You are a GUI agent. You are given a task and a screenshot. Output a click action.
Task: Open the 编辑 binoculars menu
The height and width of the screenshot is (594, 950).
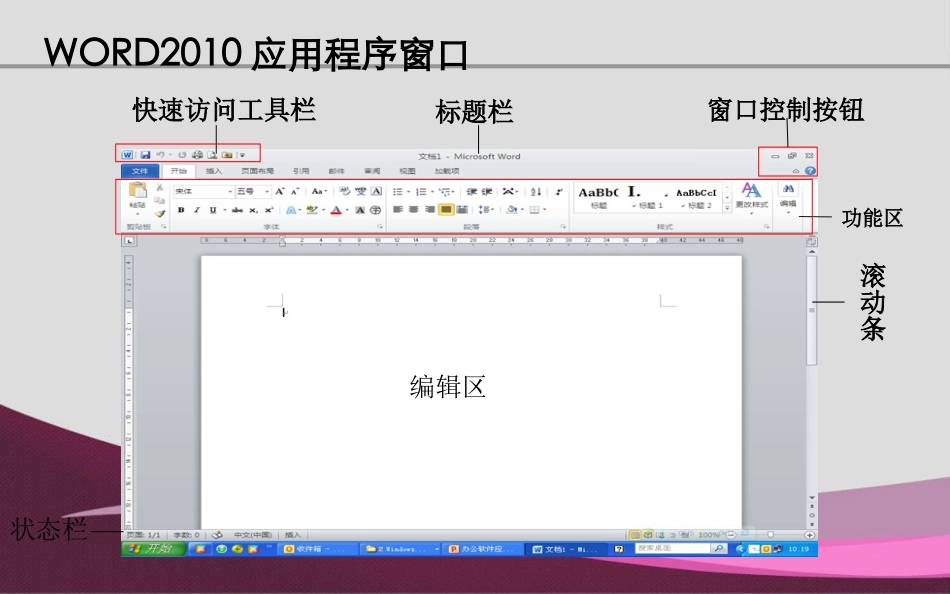coord(788,198)
